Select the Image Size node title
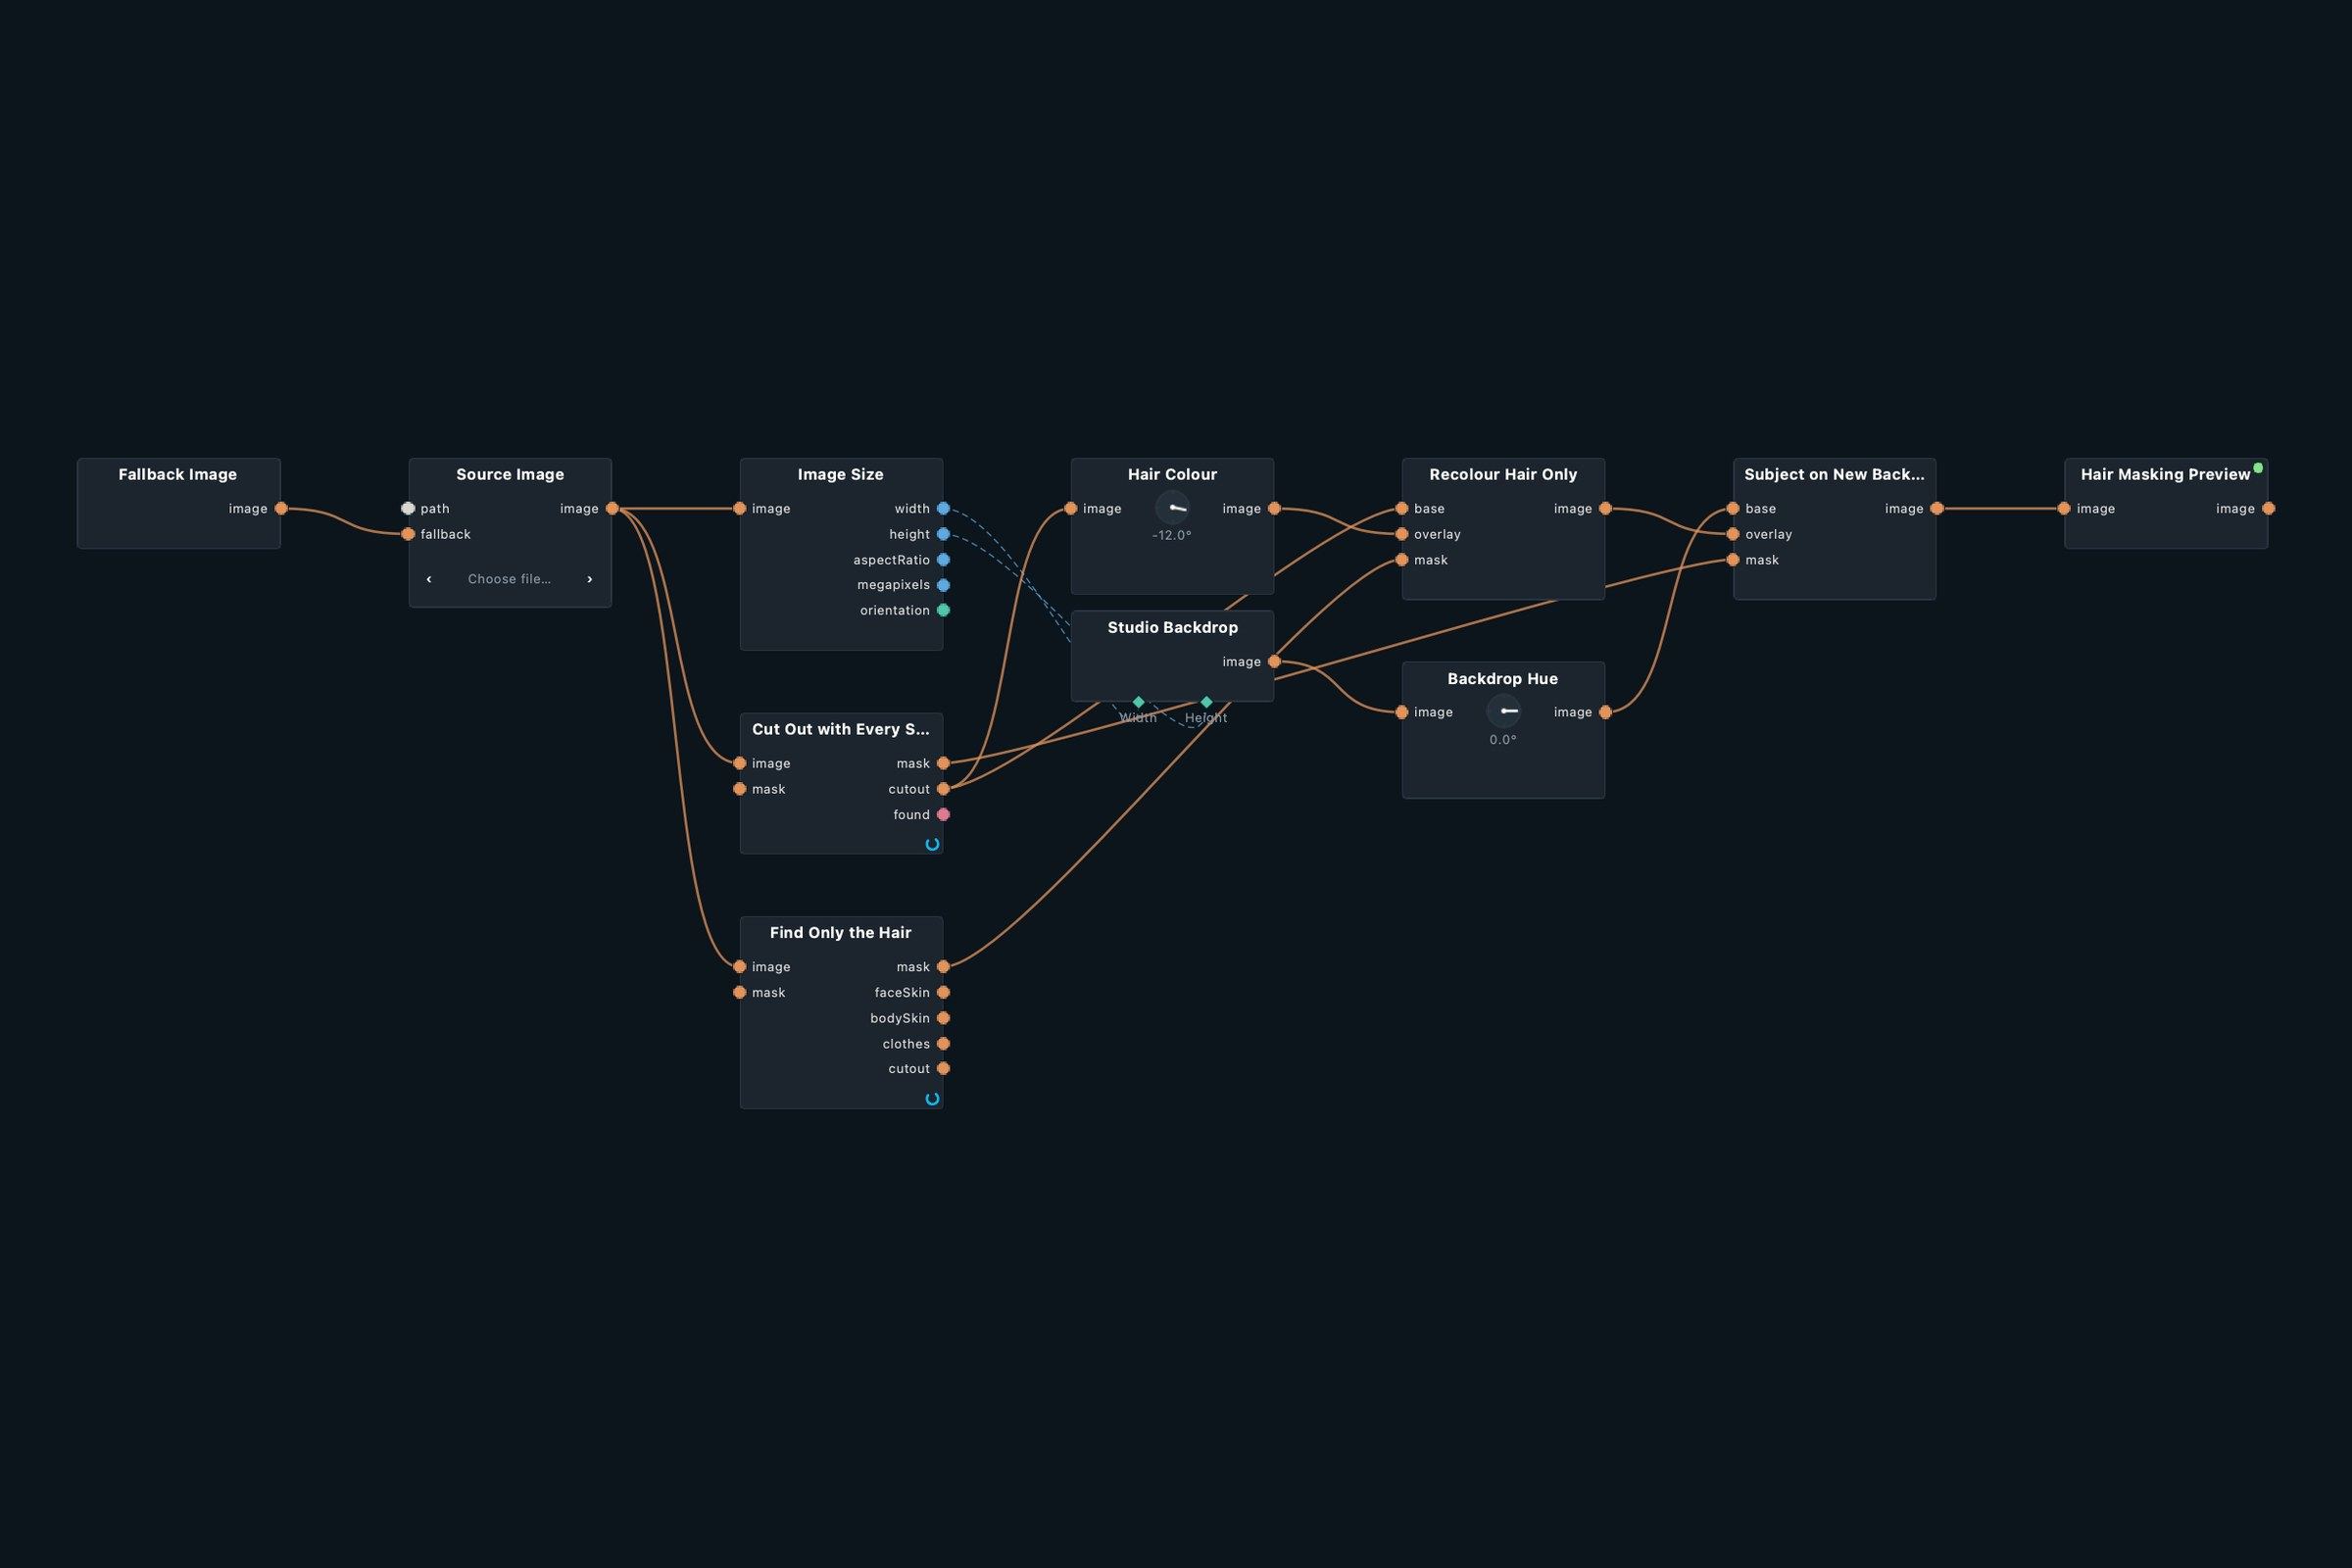Viewport: 2352px width, 1568px height. tap(841, 475)
